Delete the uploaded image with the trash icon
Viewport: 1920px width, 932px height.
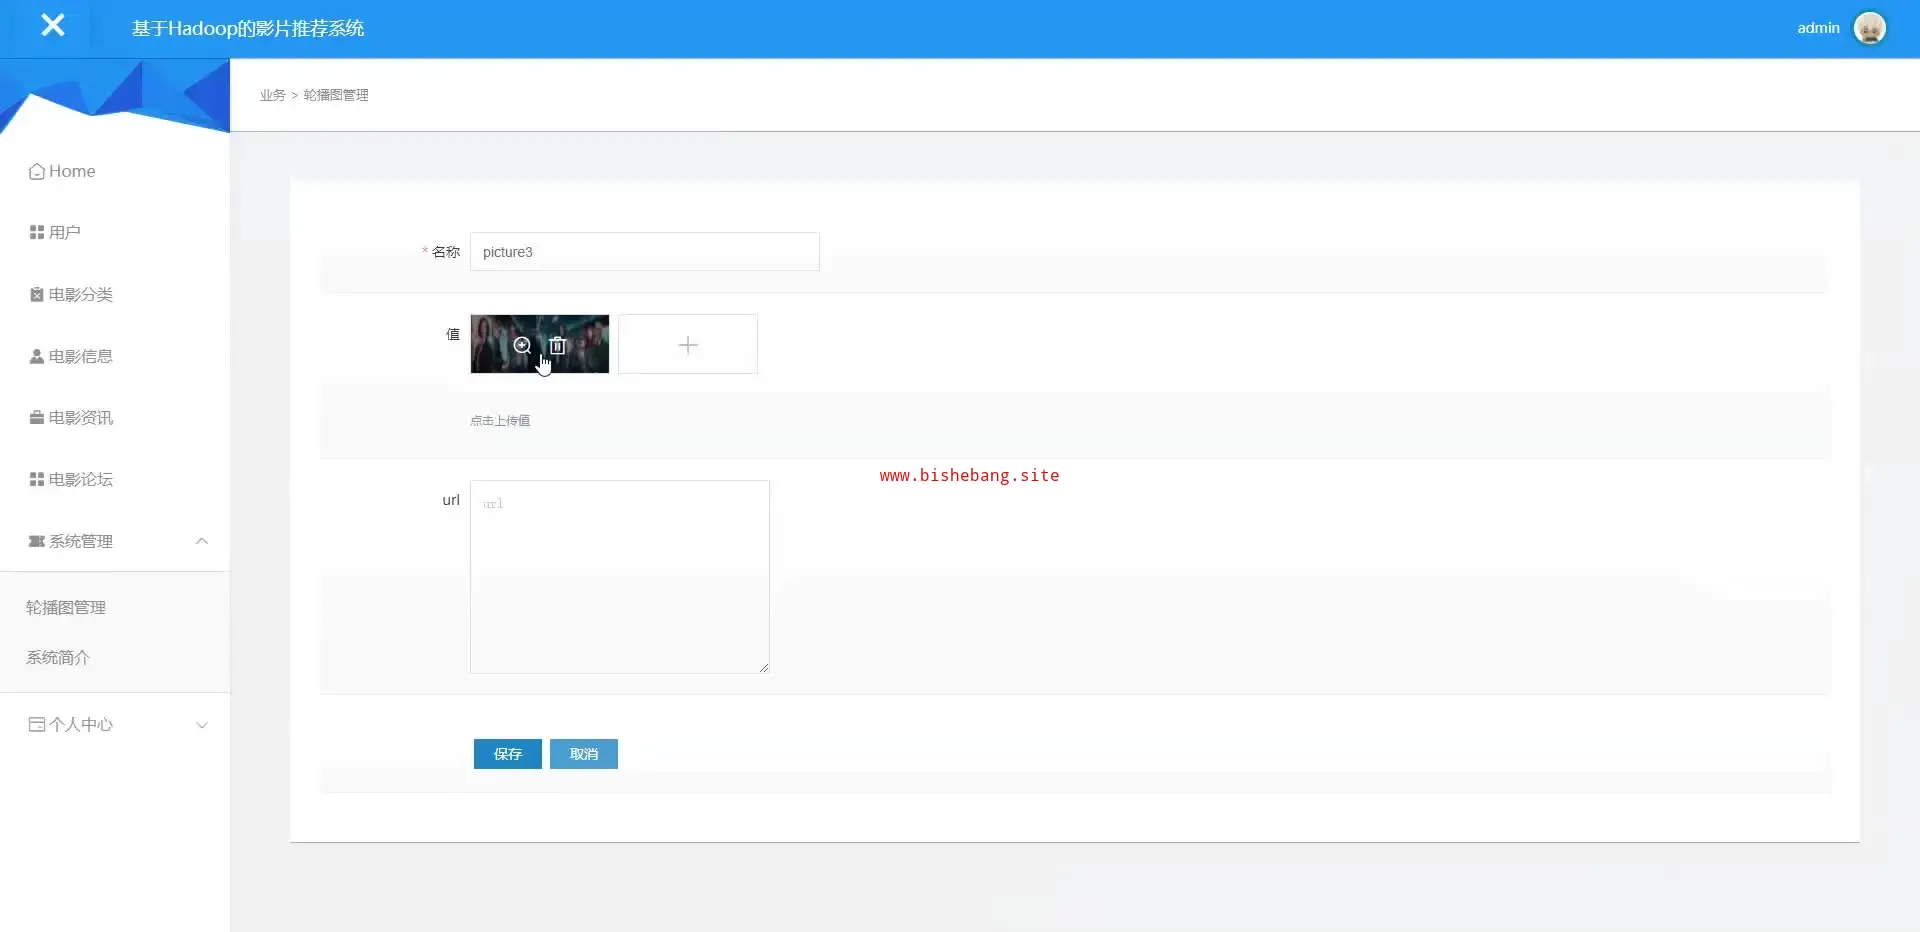point(558,345)
